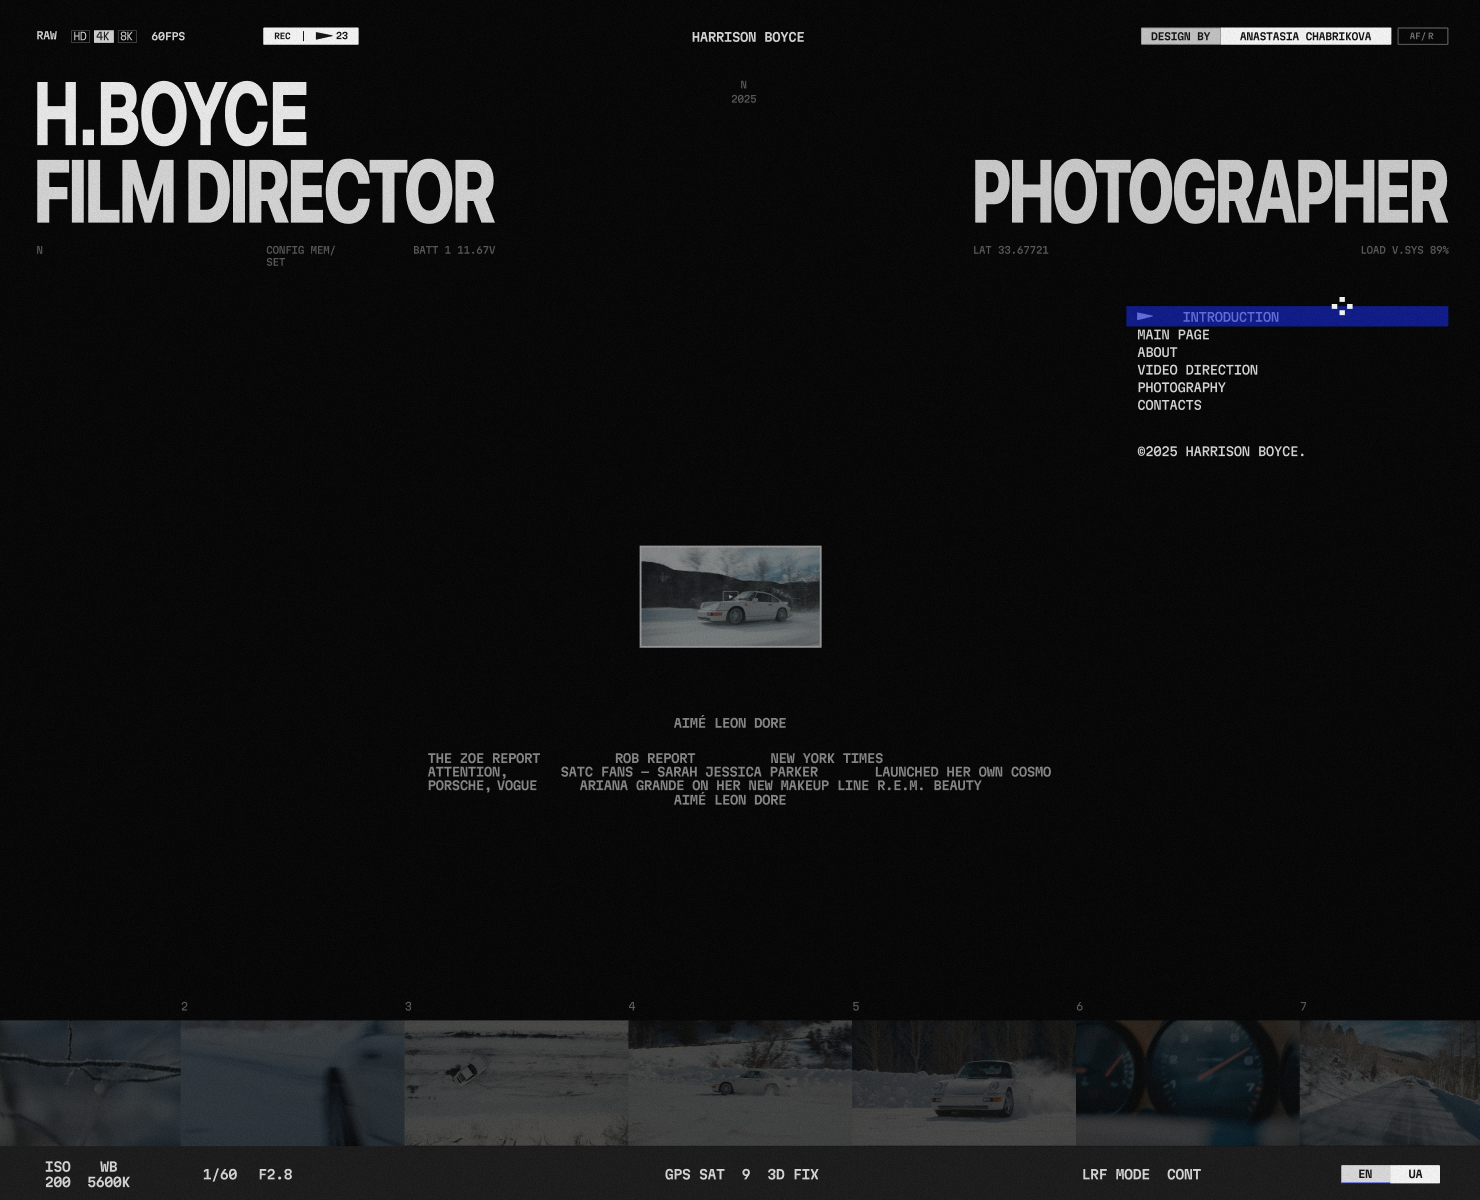Click the play icon beside INTRODUCTION
The height and width of the screenshot is (1200, 1480).
tap(1146, 316)
